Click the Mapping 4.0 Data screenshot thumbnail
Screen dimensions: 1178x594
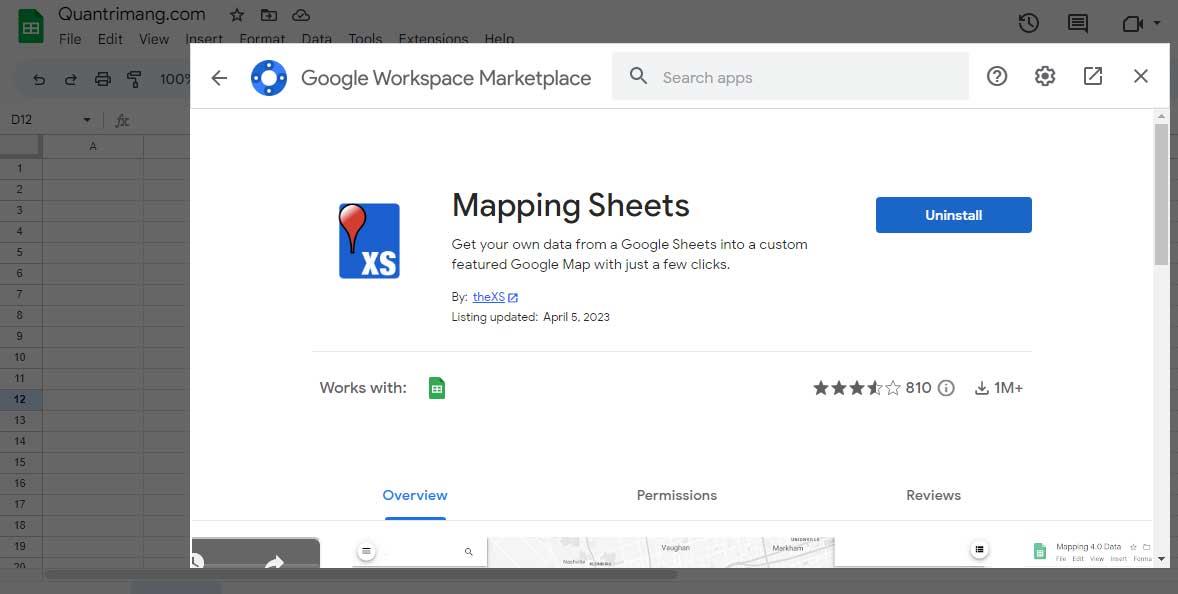point(1091,552)
